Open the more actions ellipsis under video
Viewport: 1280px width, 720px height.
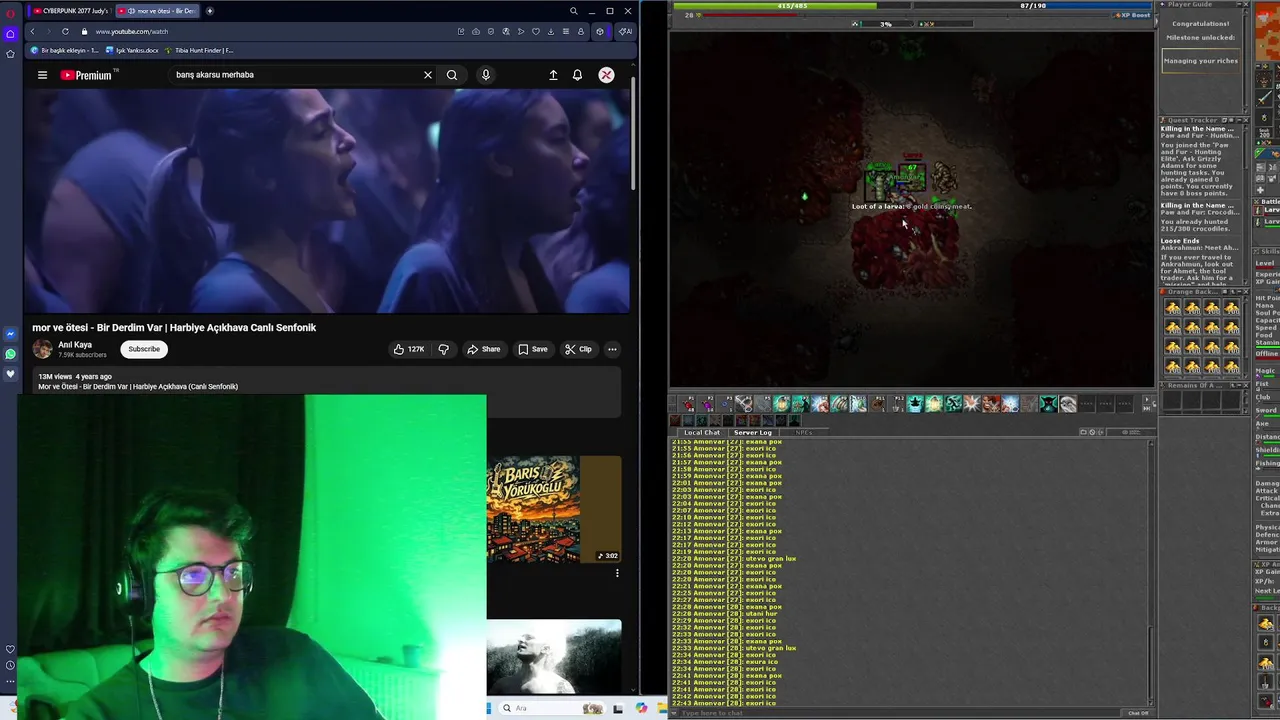coord(612,349)
